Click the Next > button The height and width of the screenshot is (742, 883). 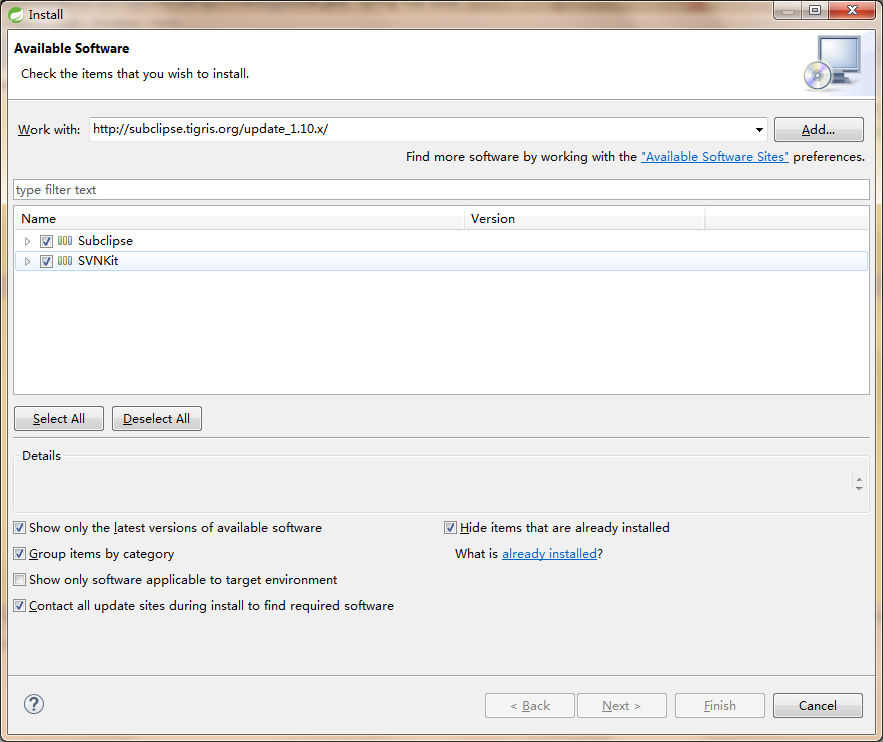point(621,705)
